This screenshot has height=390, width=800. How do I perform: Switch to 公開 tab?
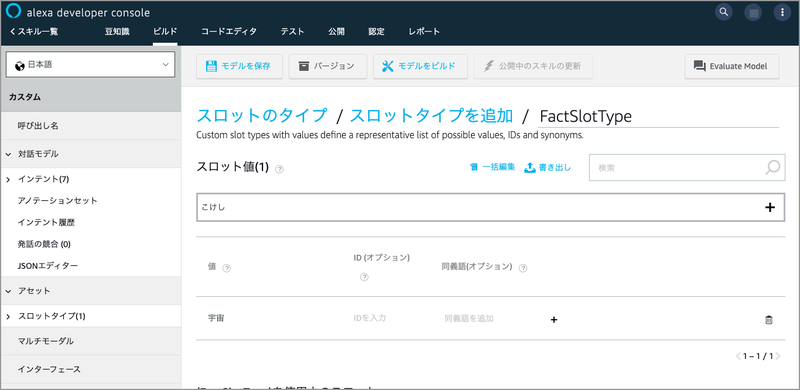(x=336, y=32)
